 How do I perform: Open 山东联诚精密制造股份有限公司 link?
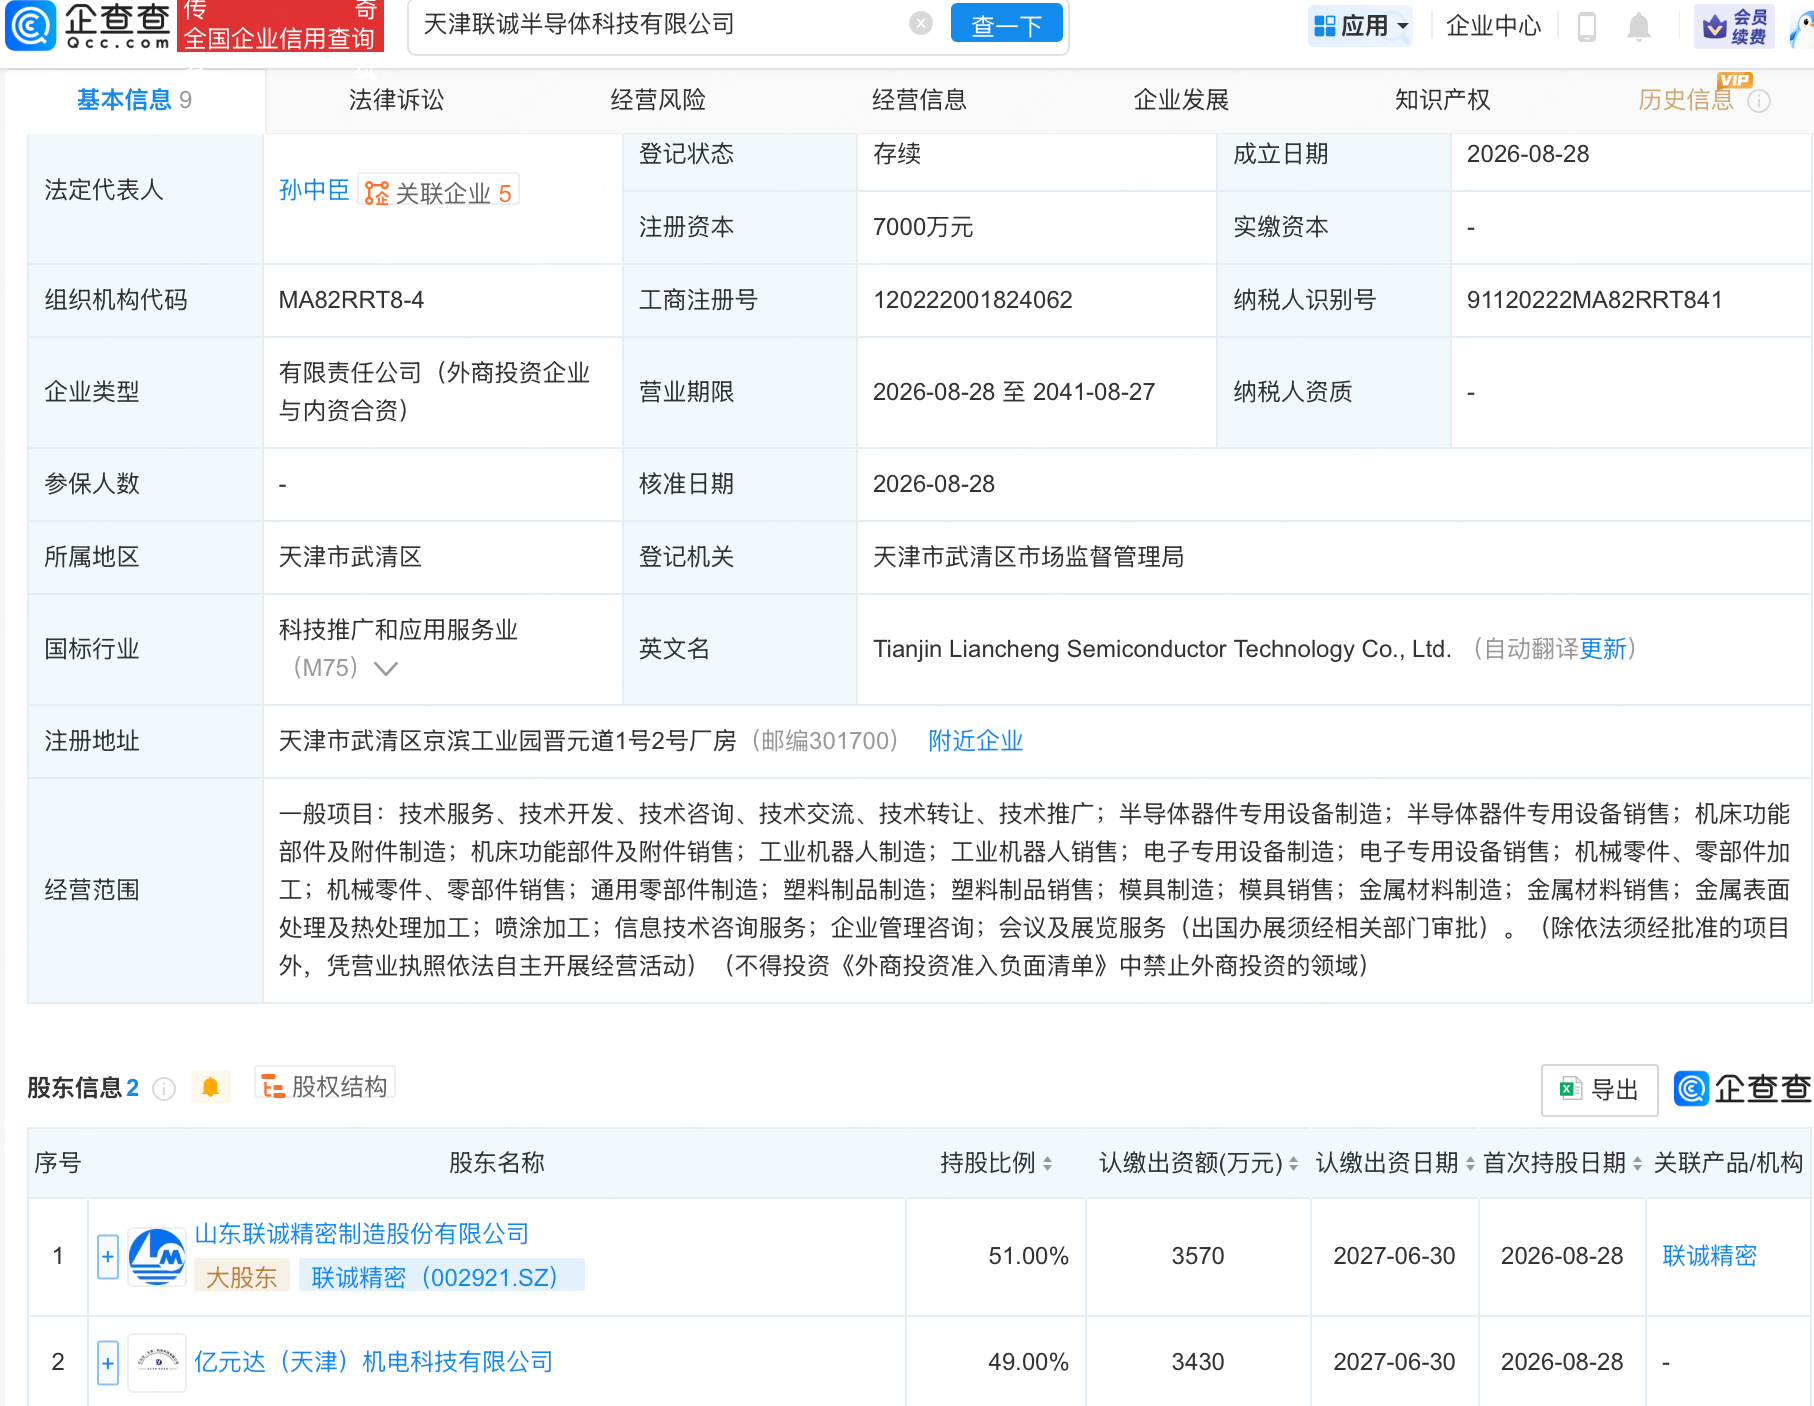coord(362,1234)
